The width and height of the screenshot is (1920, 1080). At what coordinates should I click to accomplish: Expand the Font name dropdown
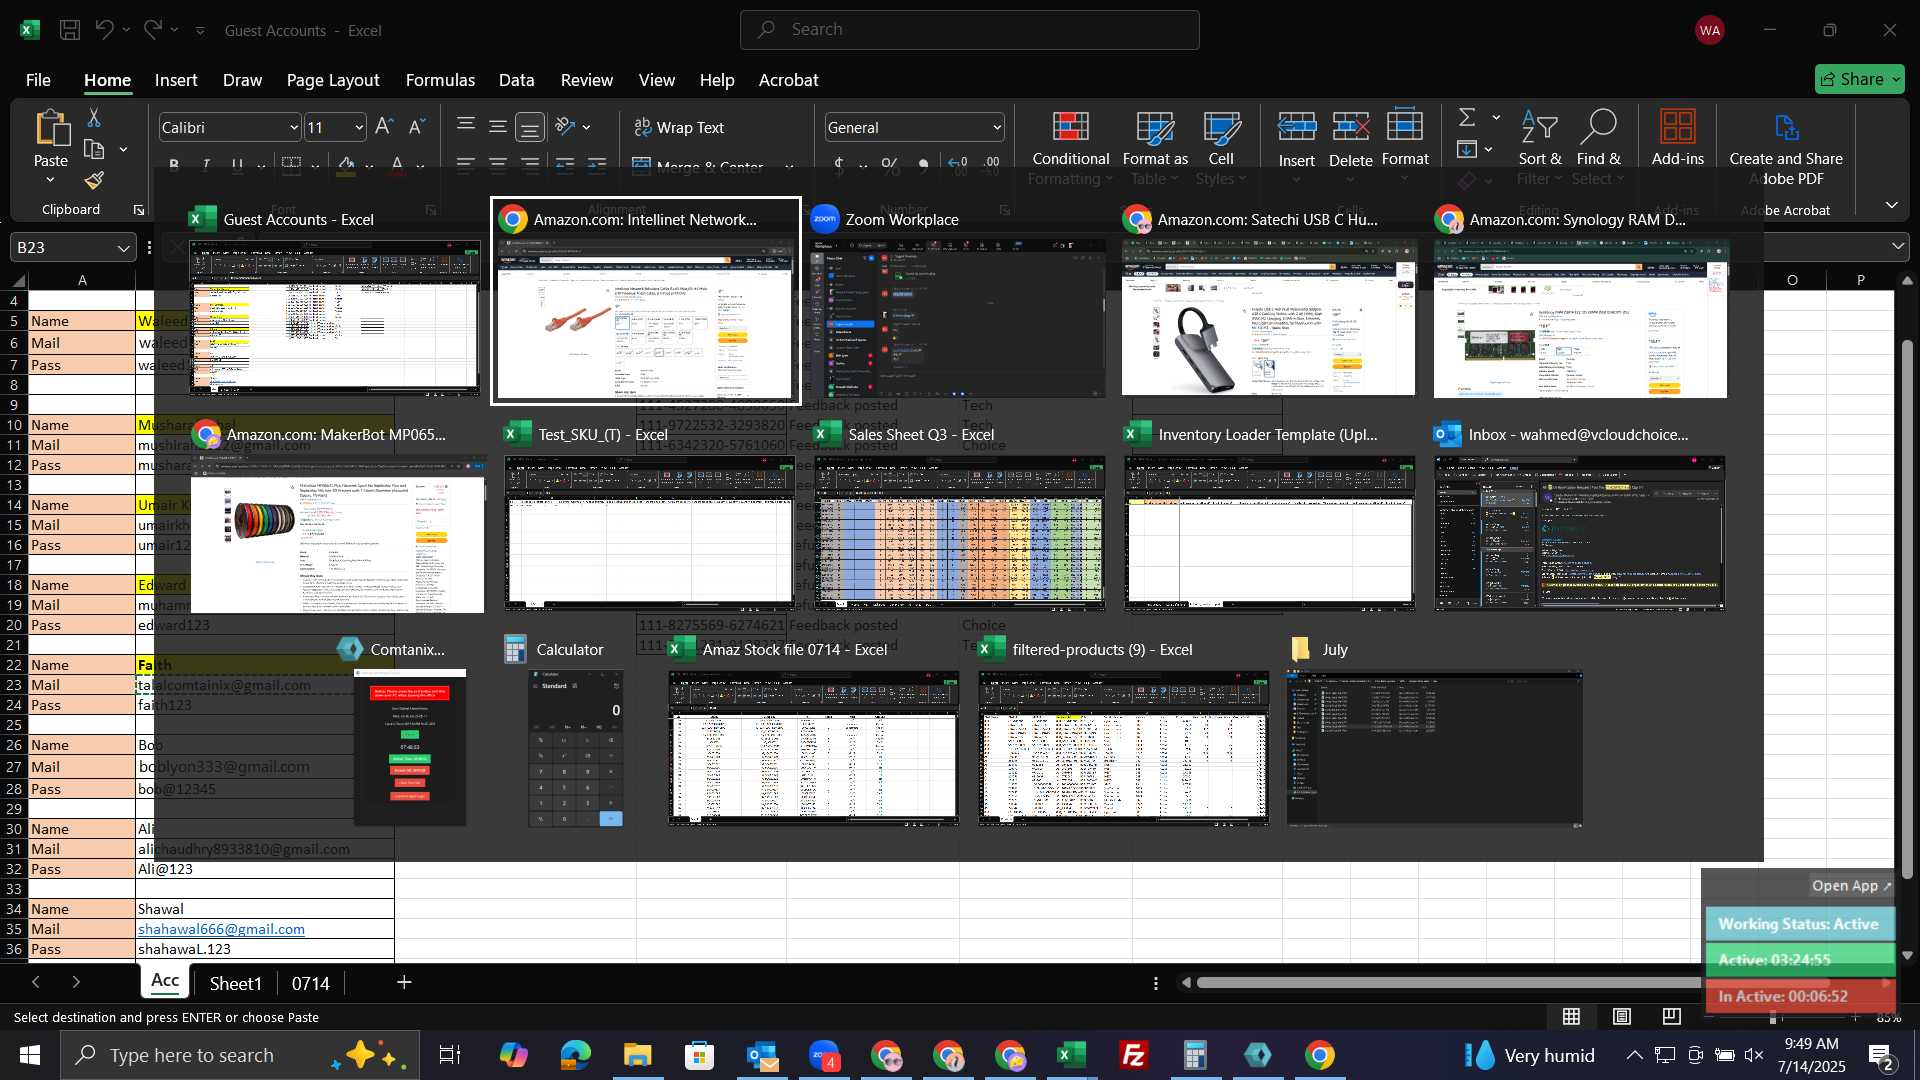coord(293,128)
